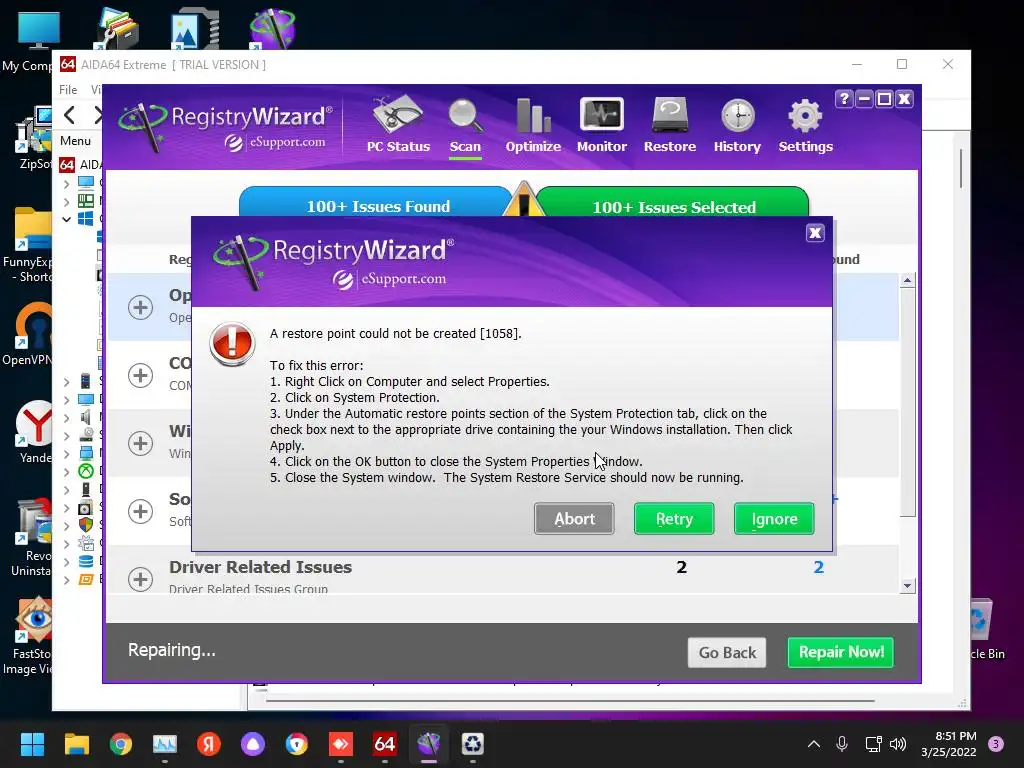The height and width of the screenshot is (768, 1024).
Task: Click issue list scrollbar up arrow
Action: [x=907, y=280]
